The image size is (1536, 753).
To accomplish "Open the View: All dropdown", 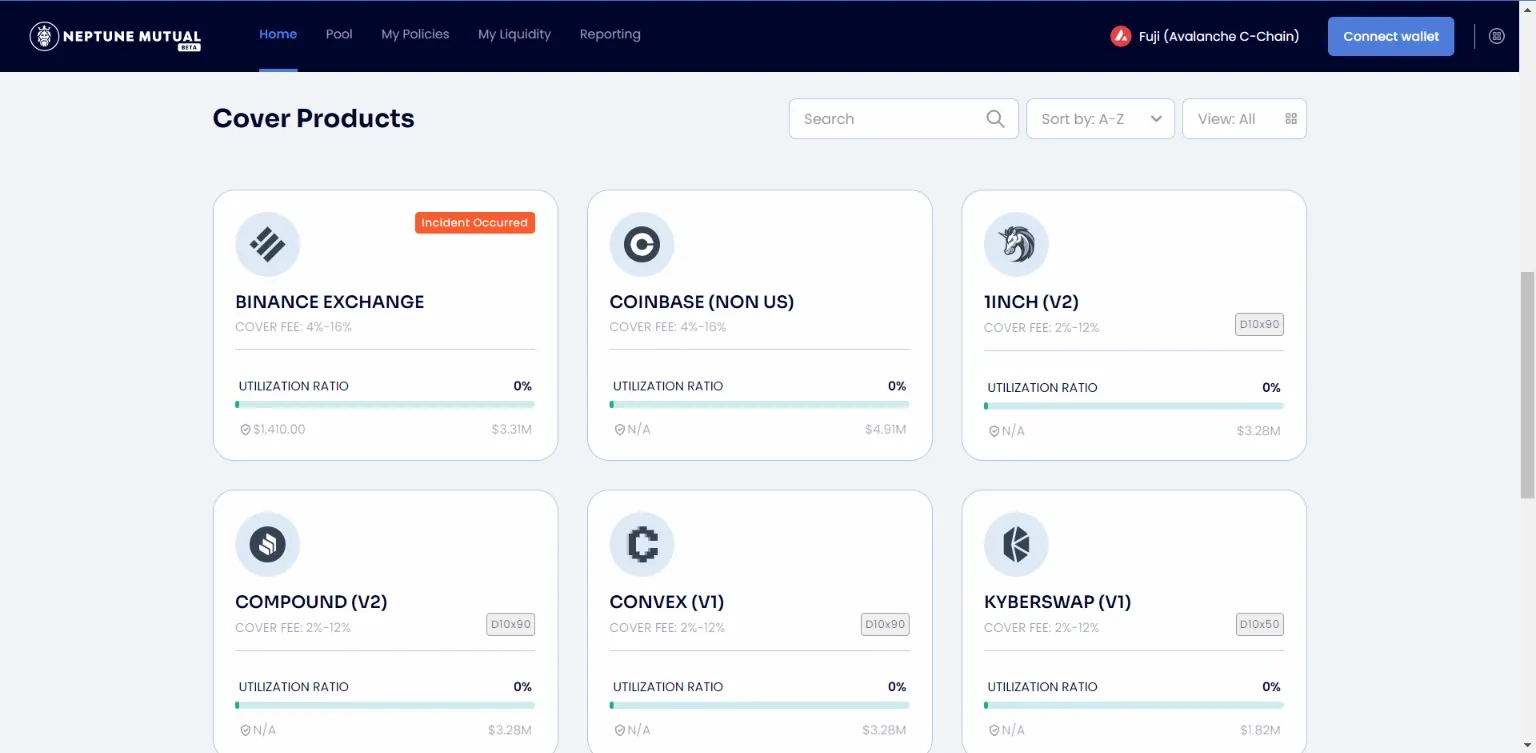I will click(1244, 119).
